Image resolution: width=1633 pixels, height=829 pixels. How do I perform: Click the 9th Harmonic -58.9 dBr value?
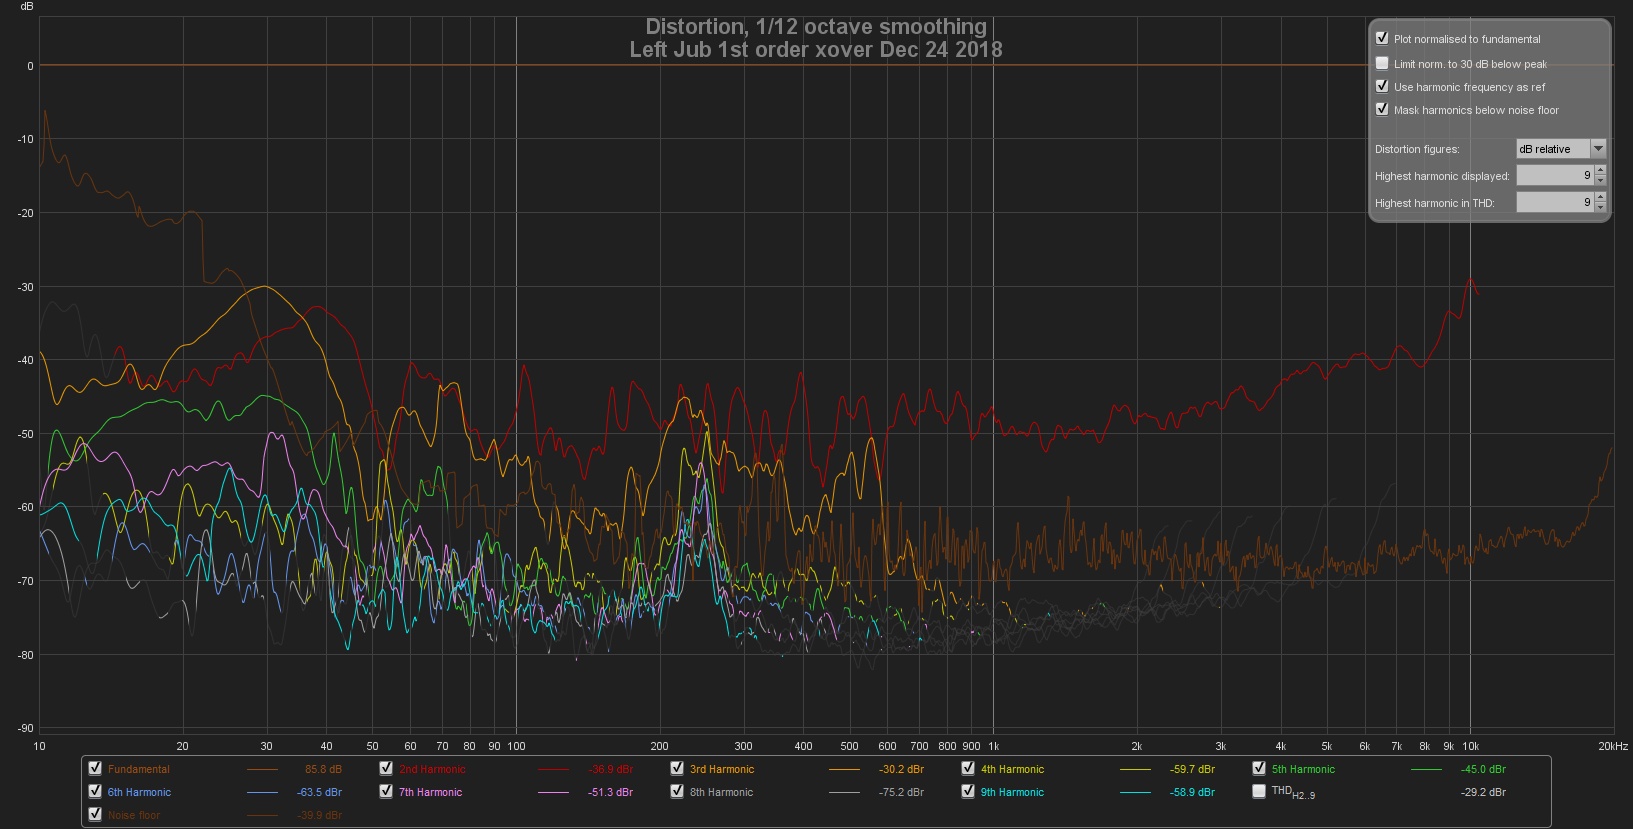pyautogui.click(x=1192, y=793)
